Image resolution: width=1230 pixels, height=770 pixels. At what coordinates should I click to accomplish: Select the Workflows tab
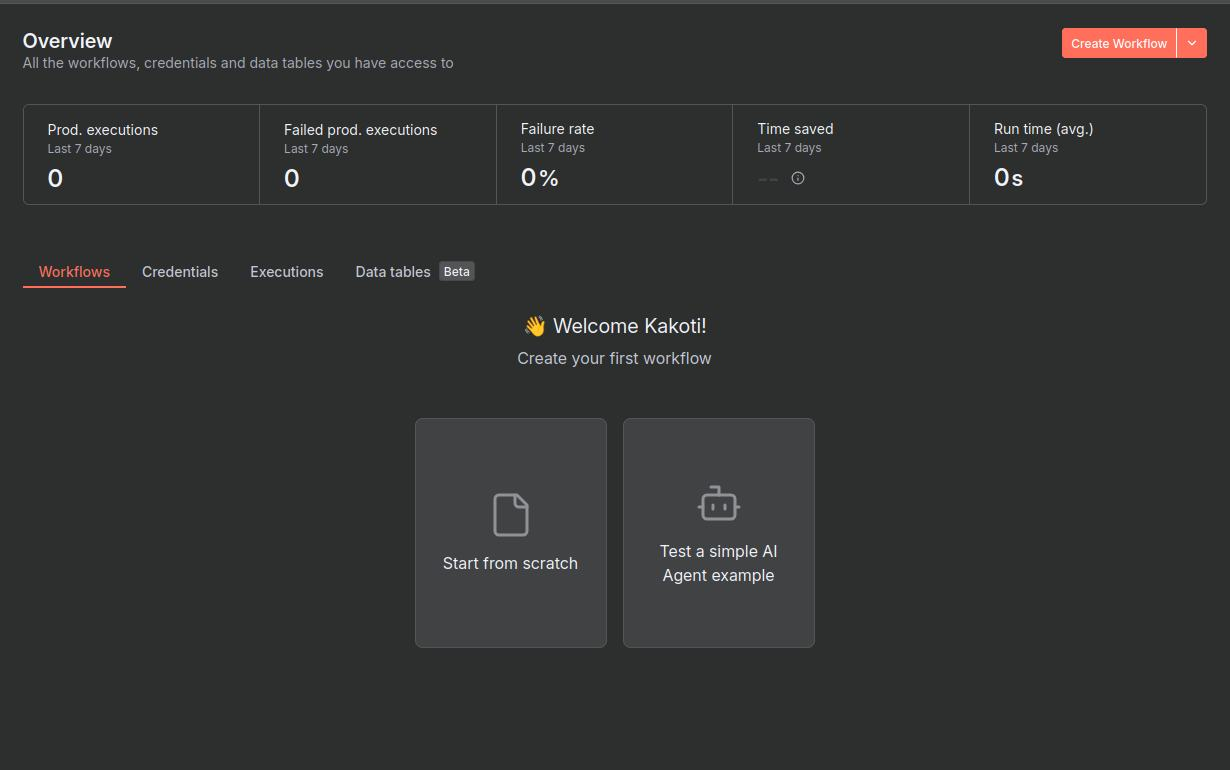[74, 272]
